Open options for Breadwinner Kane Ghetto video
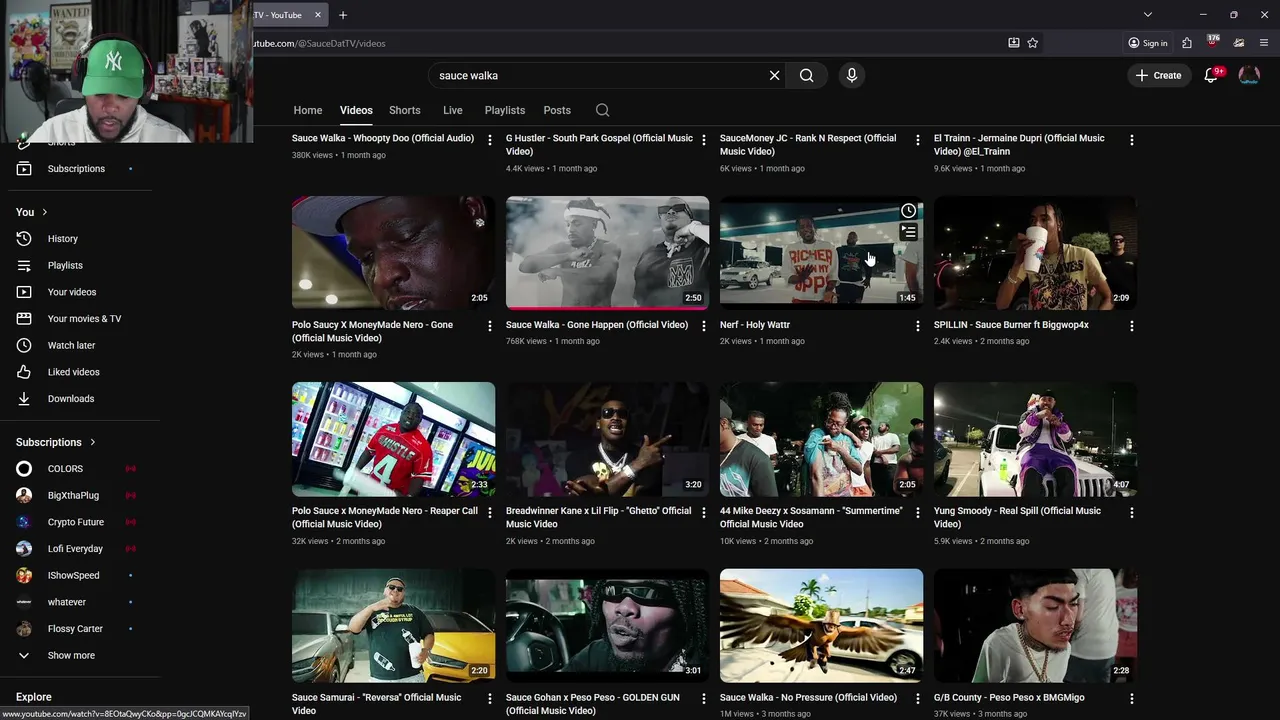Viewport: 1280px width, 720px height. [703, 512]
